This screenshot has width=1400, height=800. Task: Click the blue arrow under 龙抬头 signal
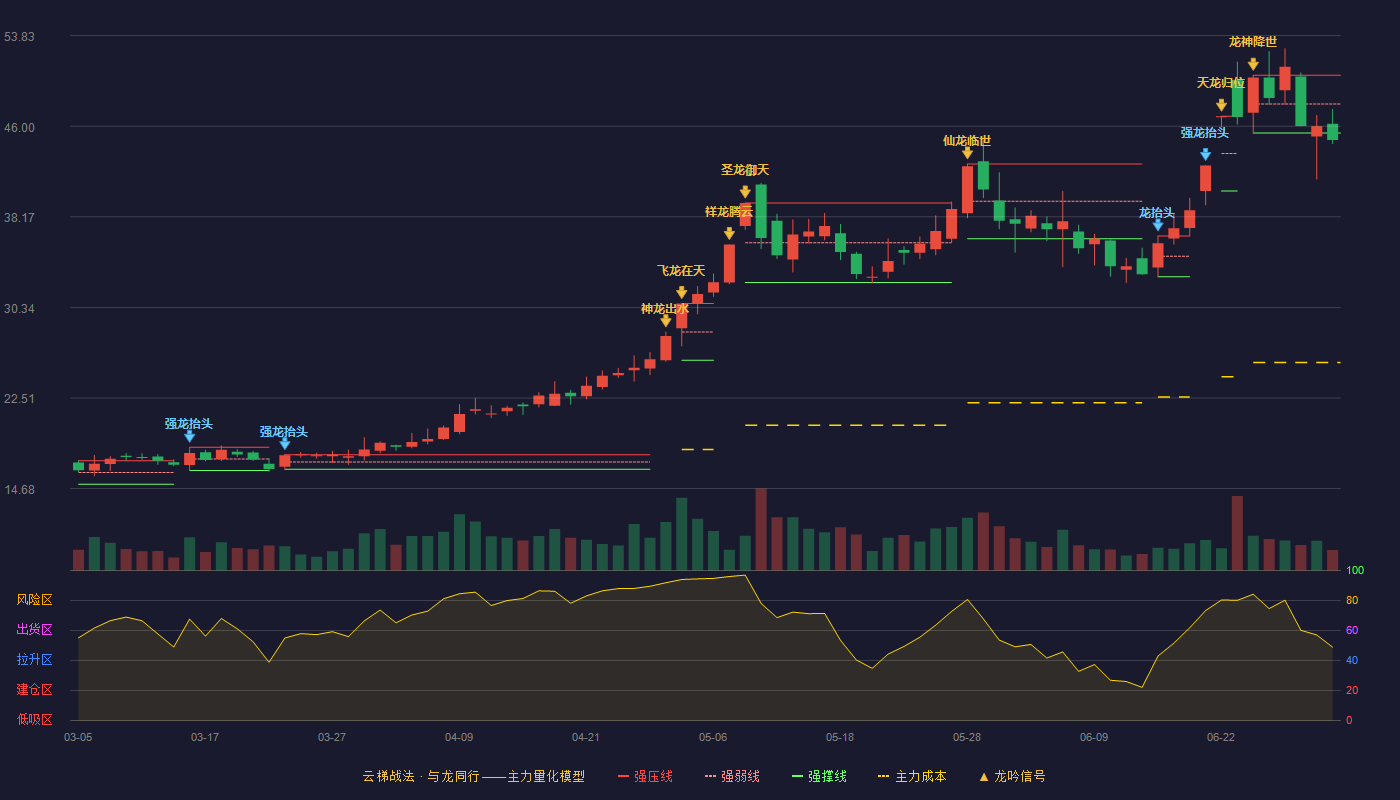point(1158,225)
